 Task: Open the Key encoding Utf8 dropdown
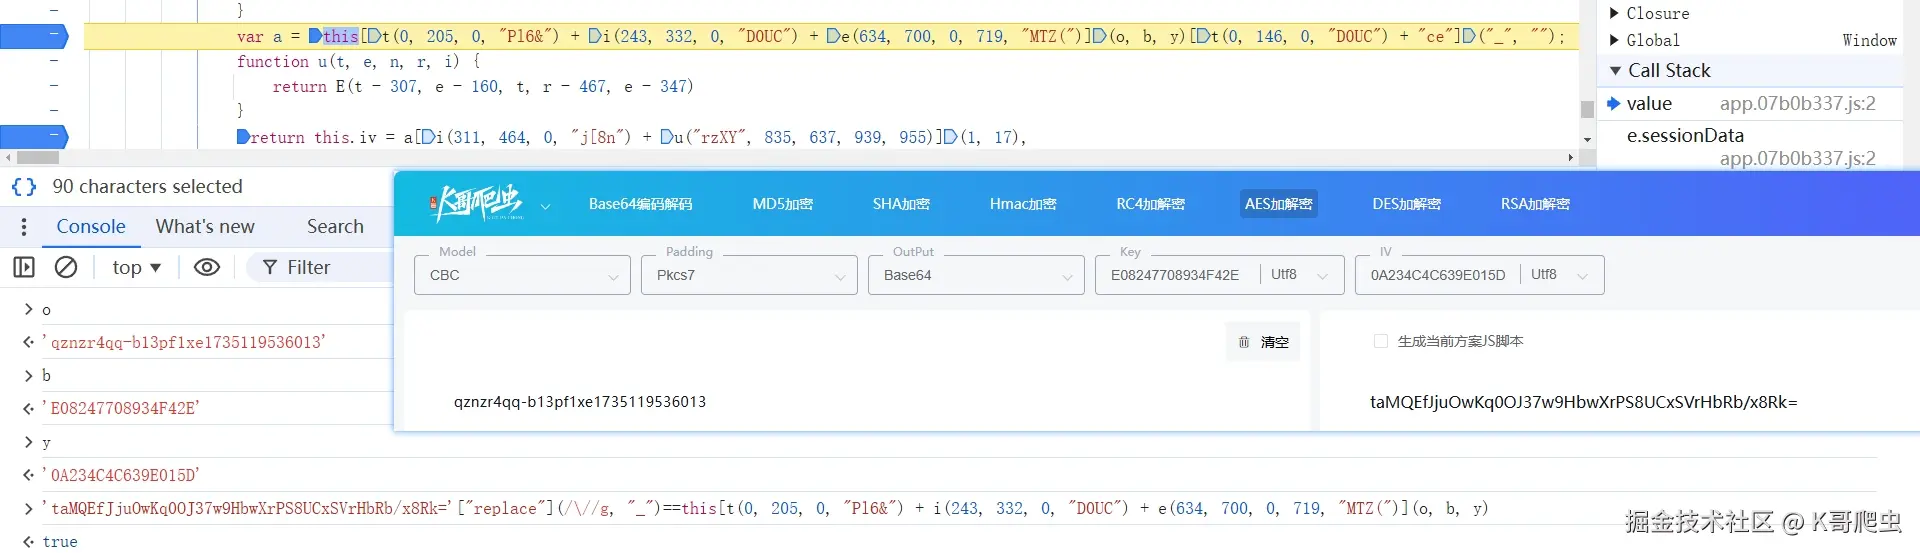[x=1301, y=275]
